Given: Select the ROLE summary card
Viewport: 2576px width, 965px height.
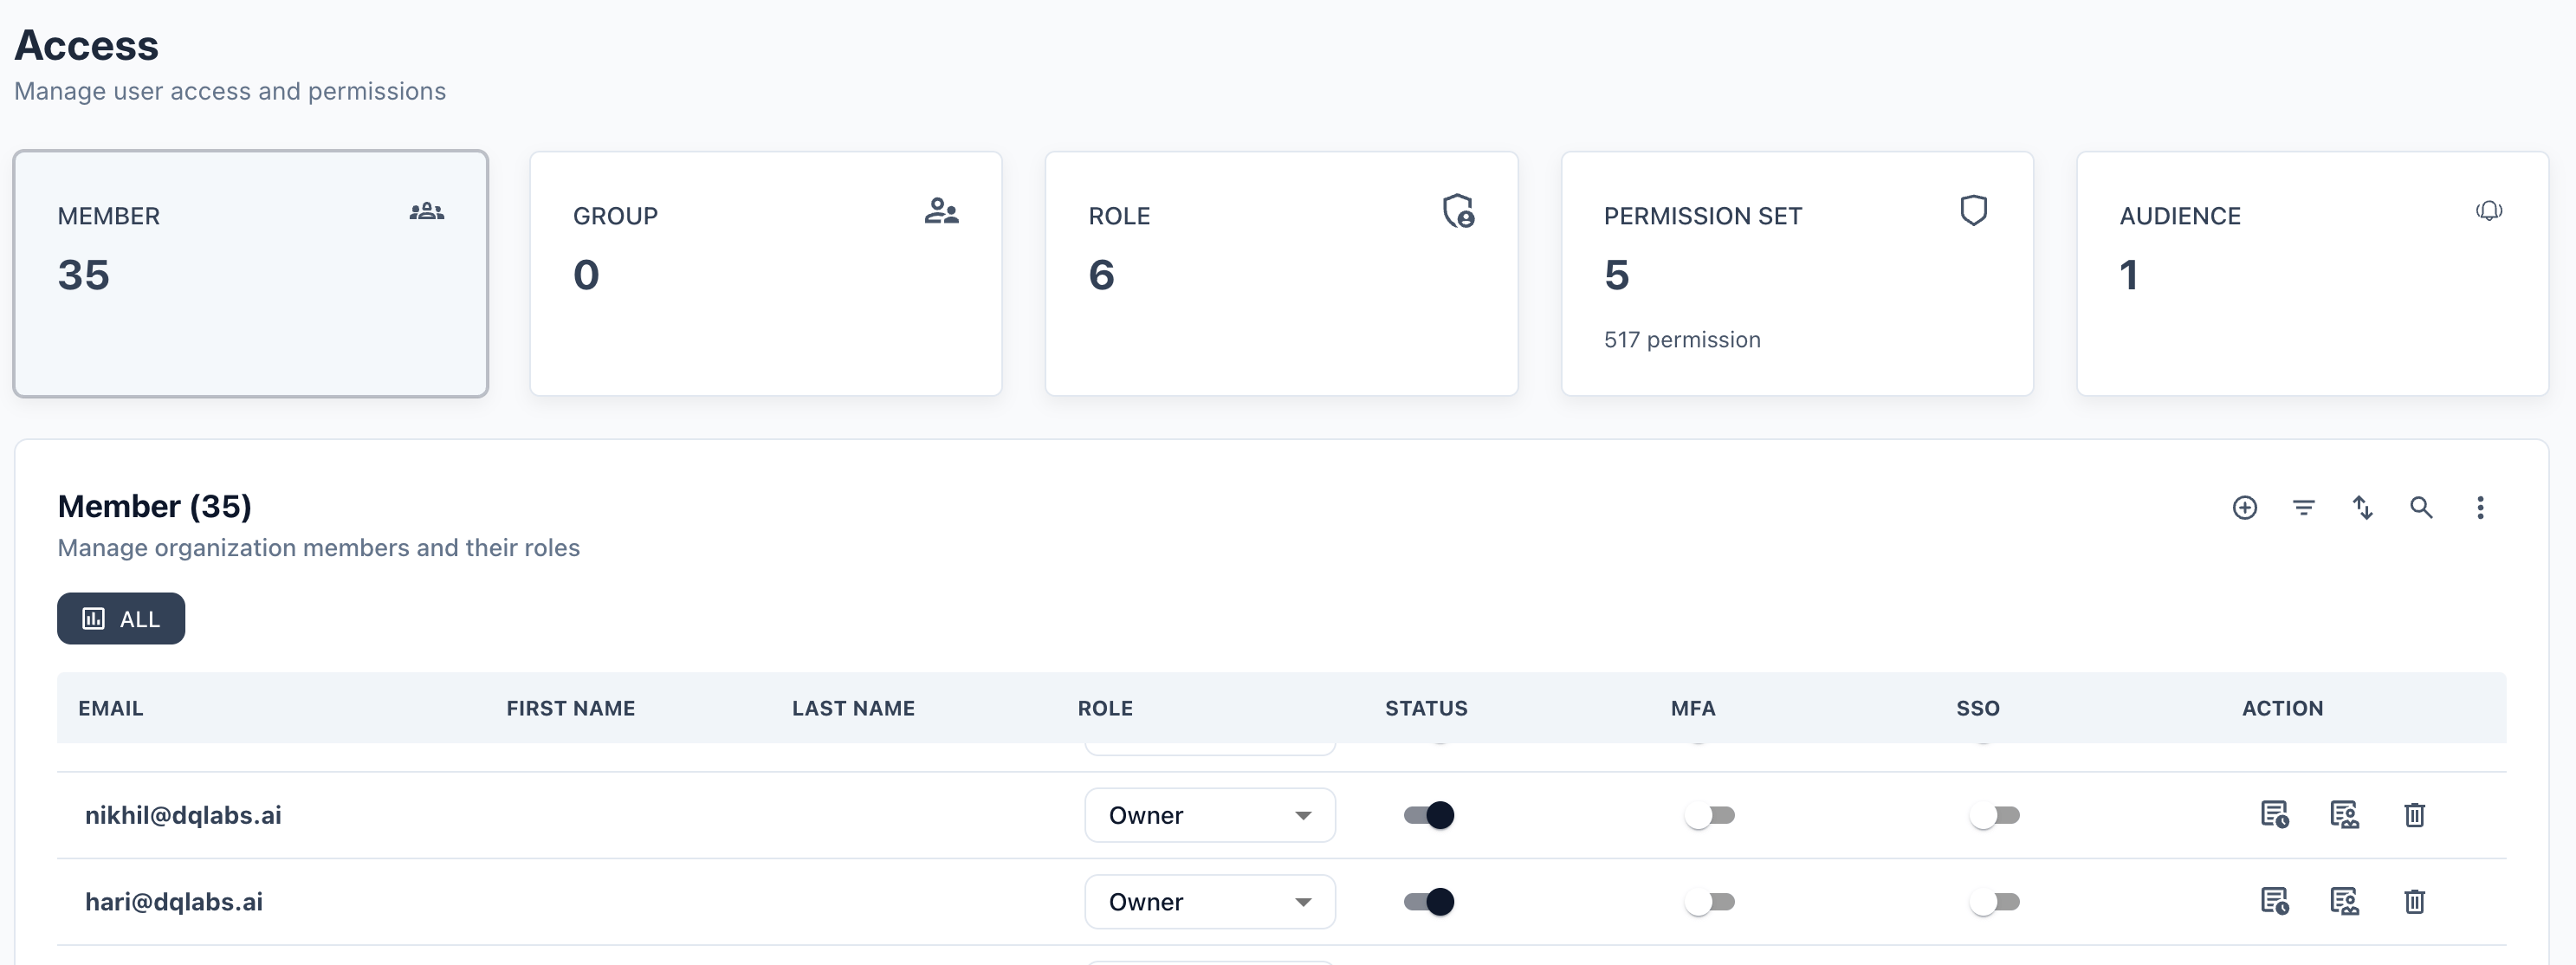Looking at the screenshot, I should (1281, 273).
